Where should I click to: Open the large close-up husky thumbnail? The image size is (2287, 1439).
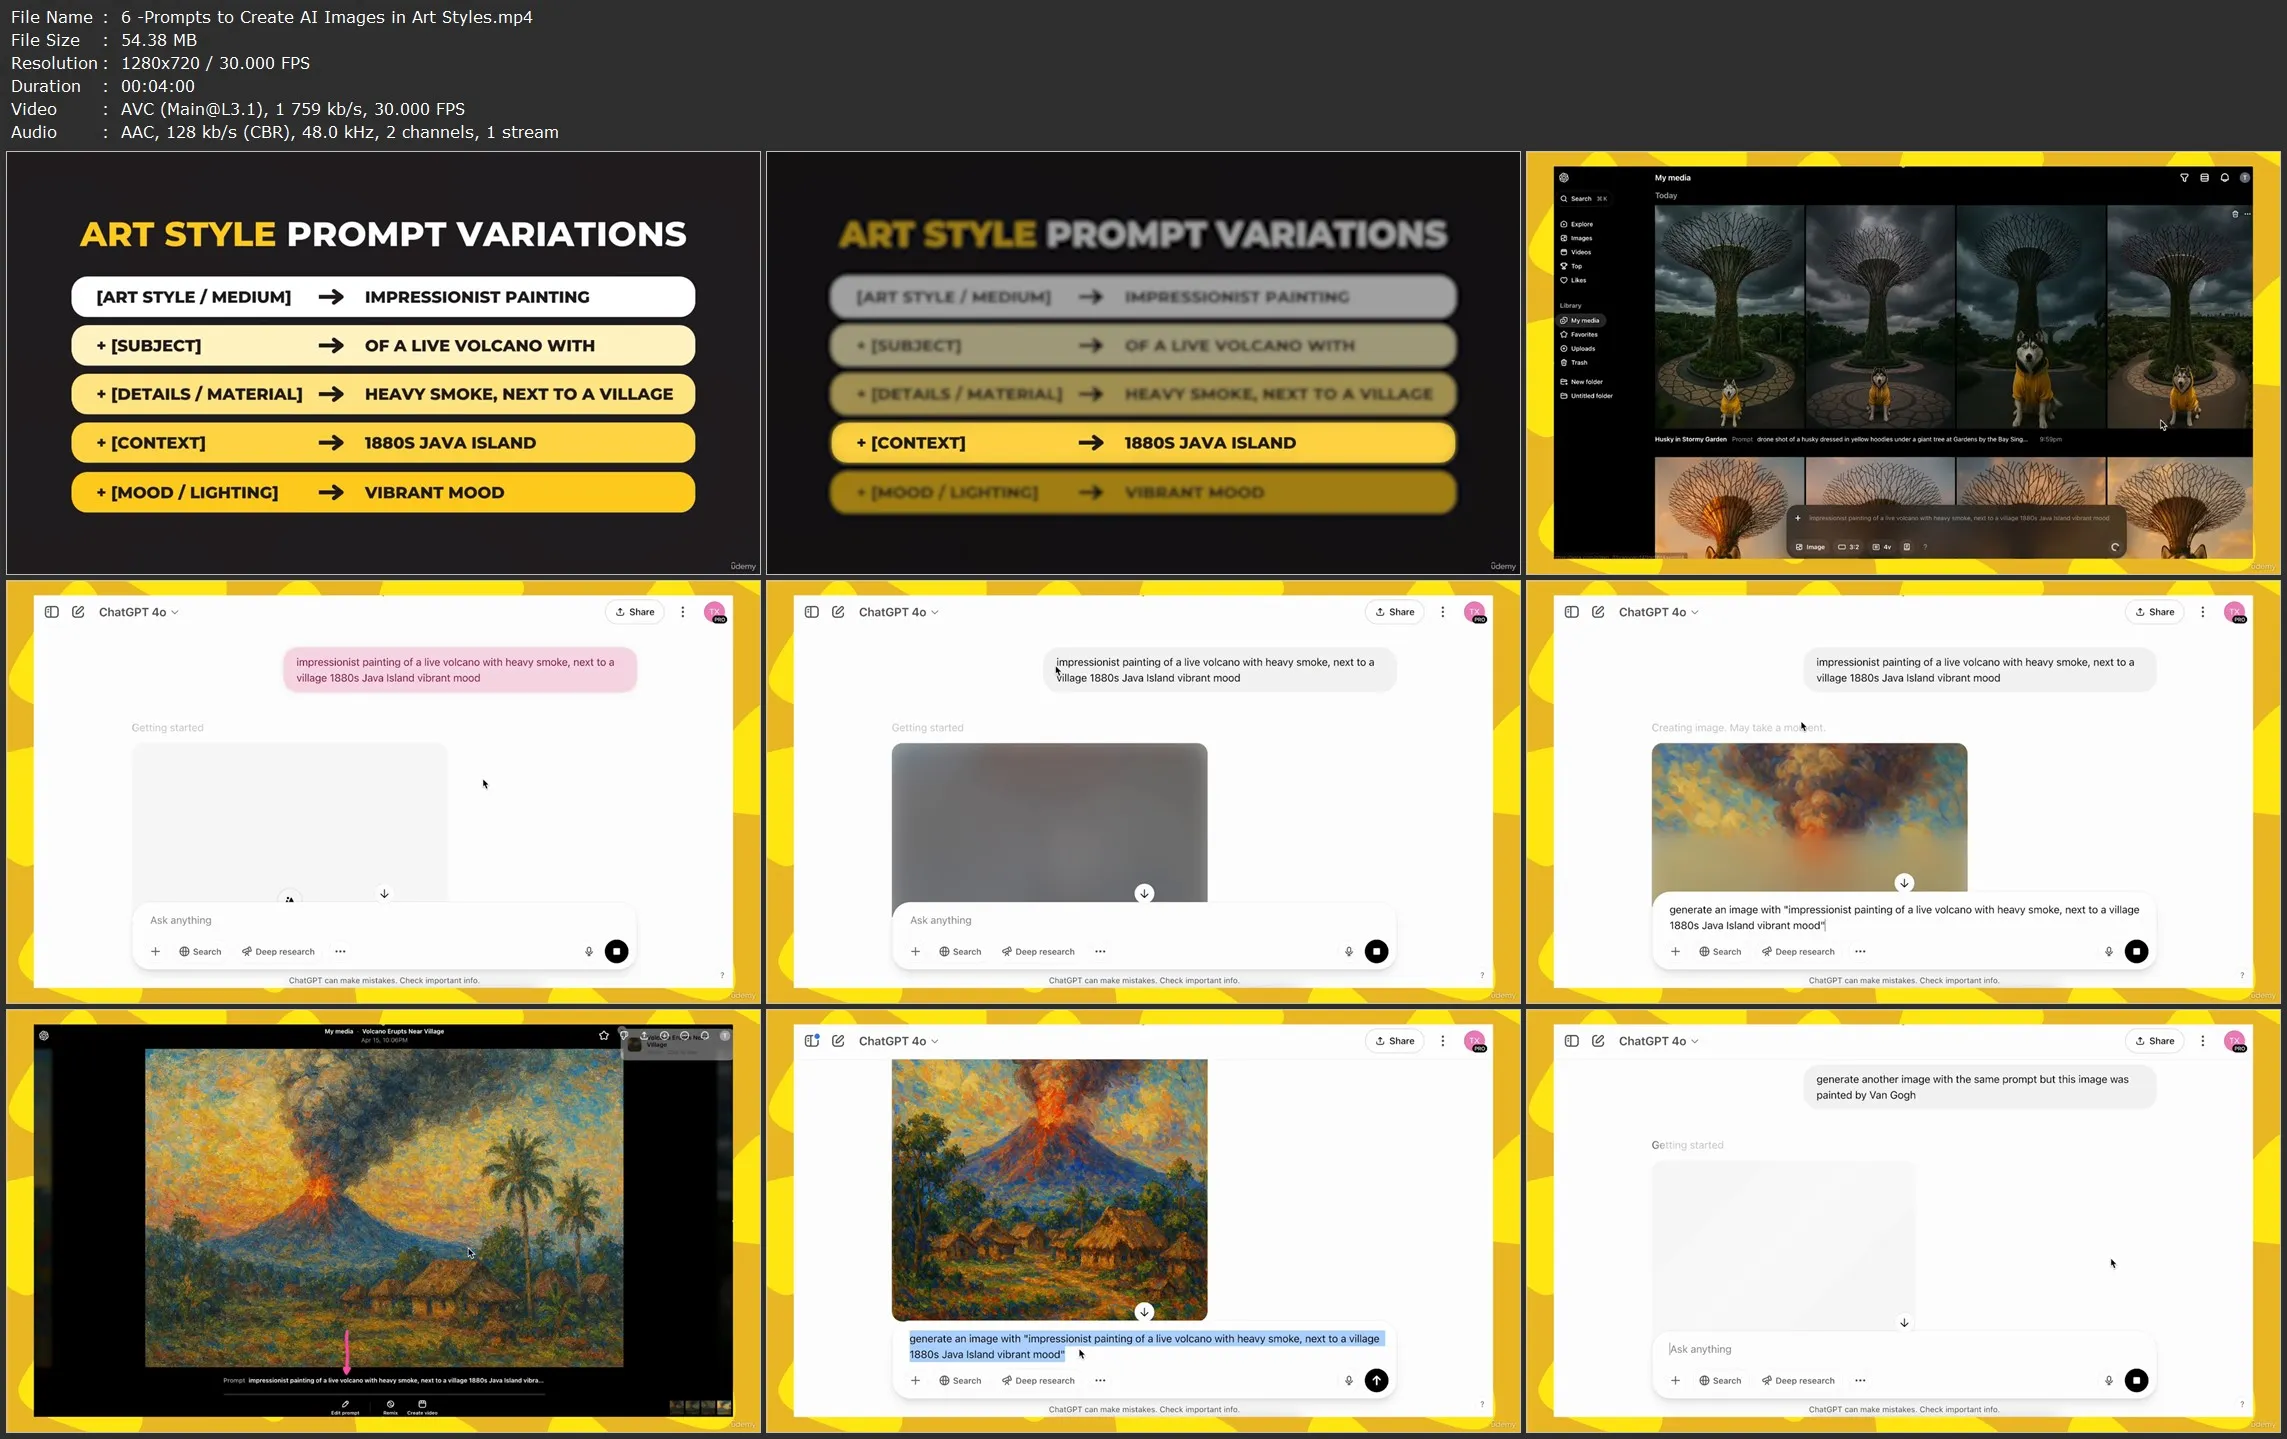click(x=2030, y=317)
